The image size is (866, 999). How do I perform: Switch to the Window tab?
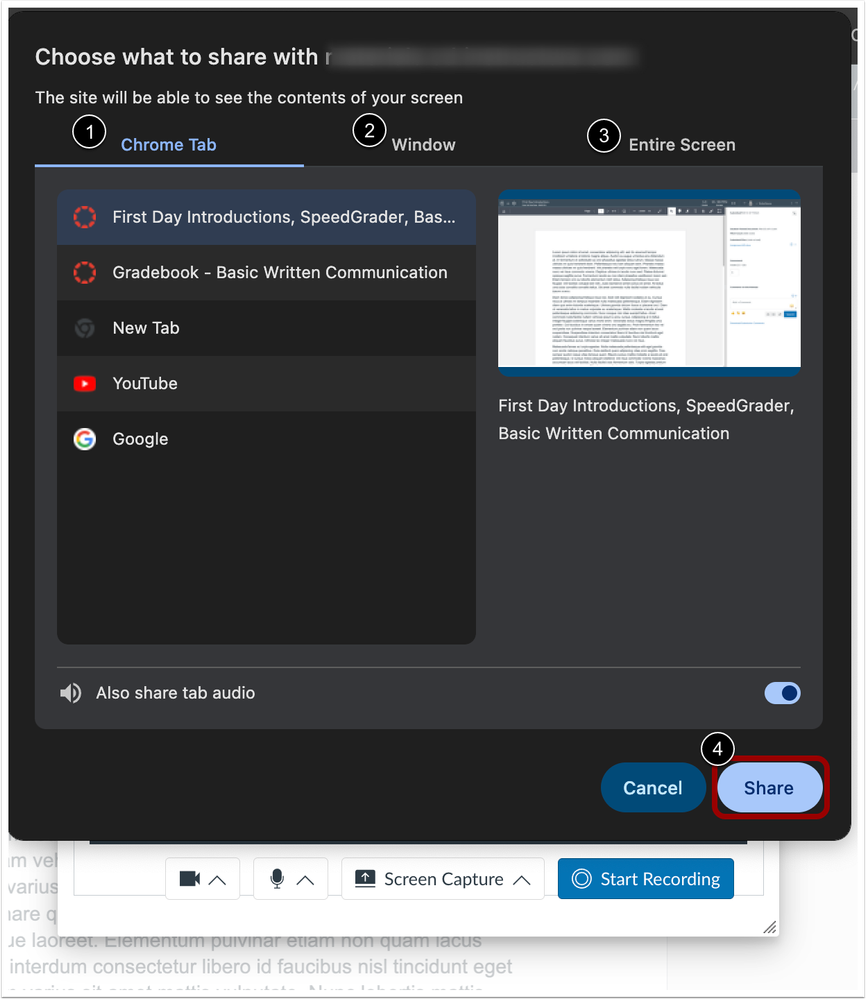423,145
